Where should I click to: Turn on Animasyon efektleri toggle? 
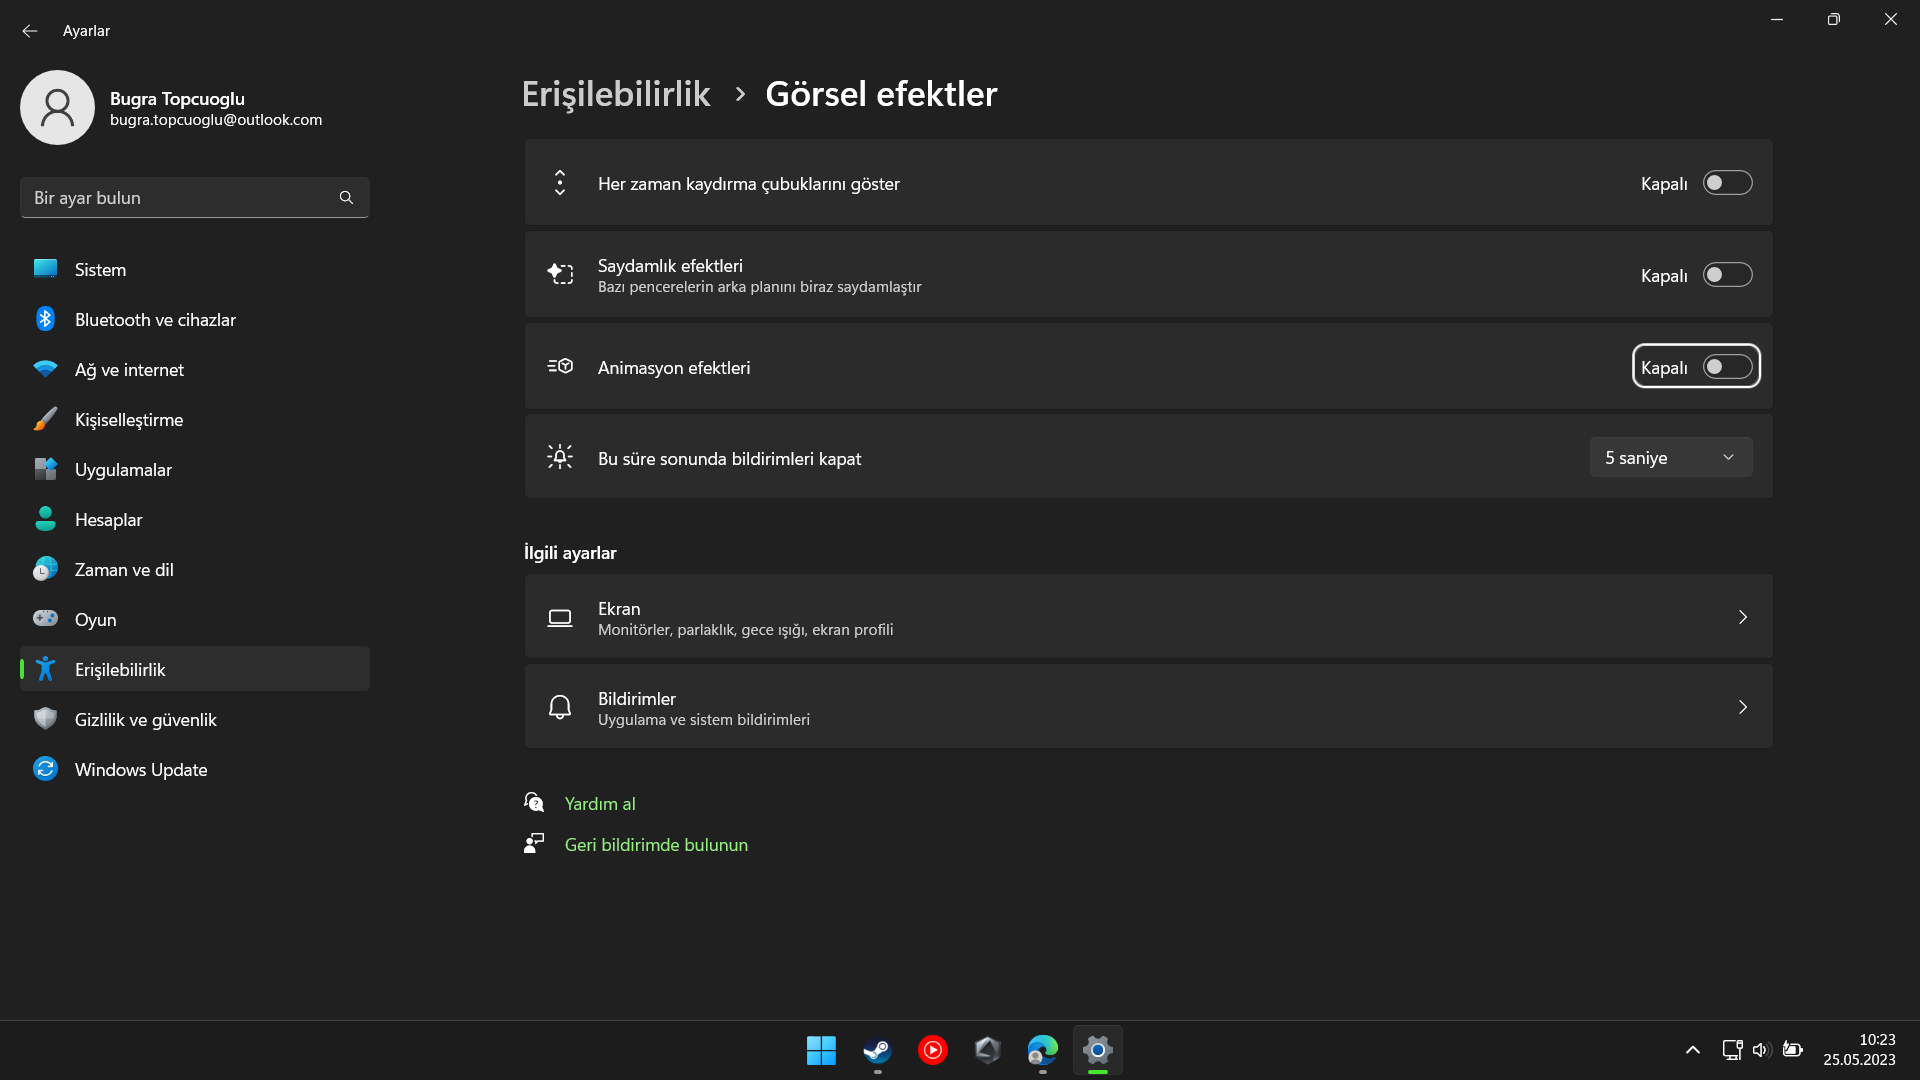tap(1727, 367)
